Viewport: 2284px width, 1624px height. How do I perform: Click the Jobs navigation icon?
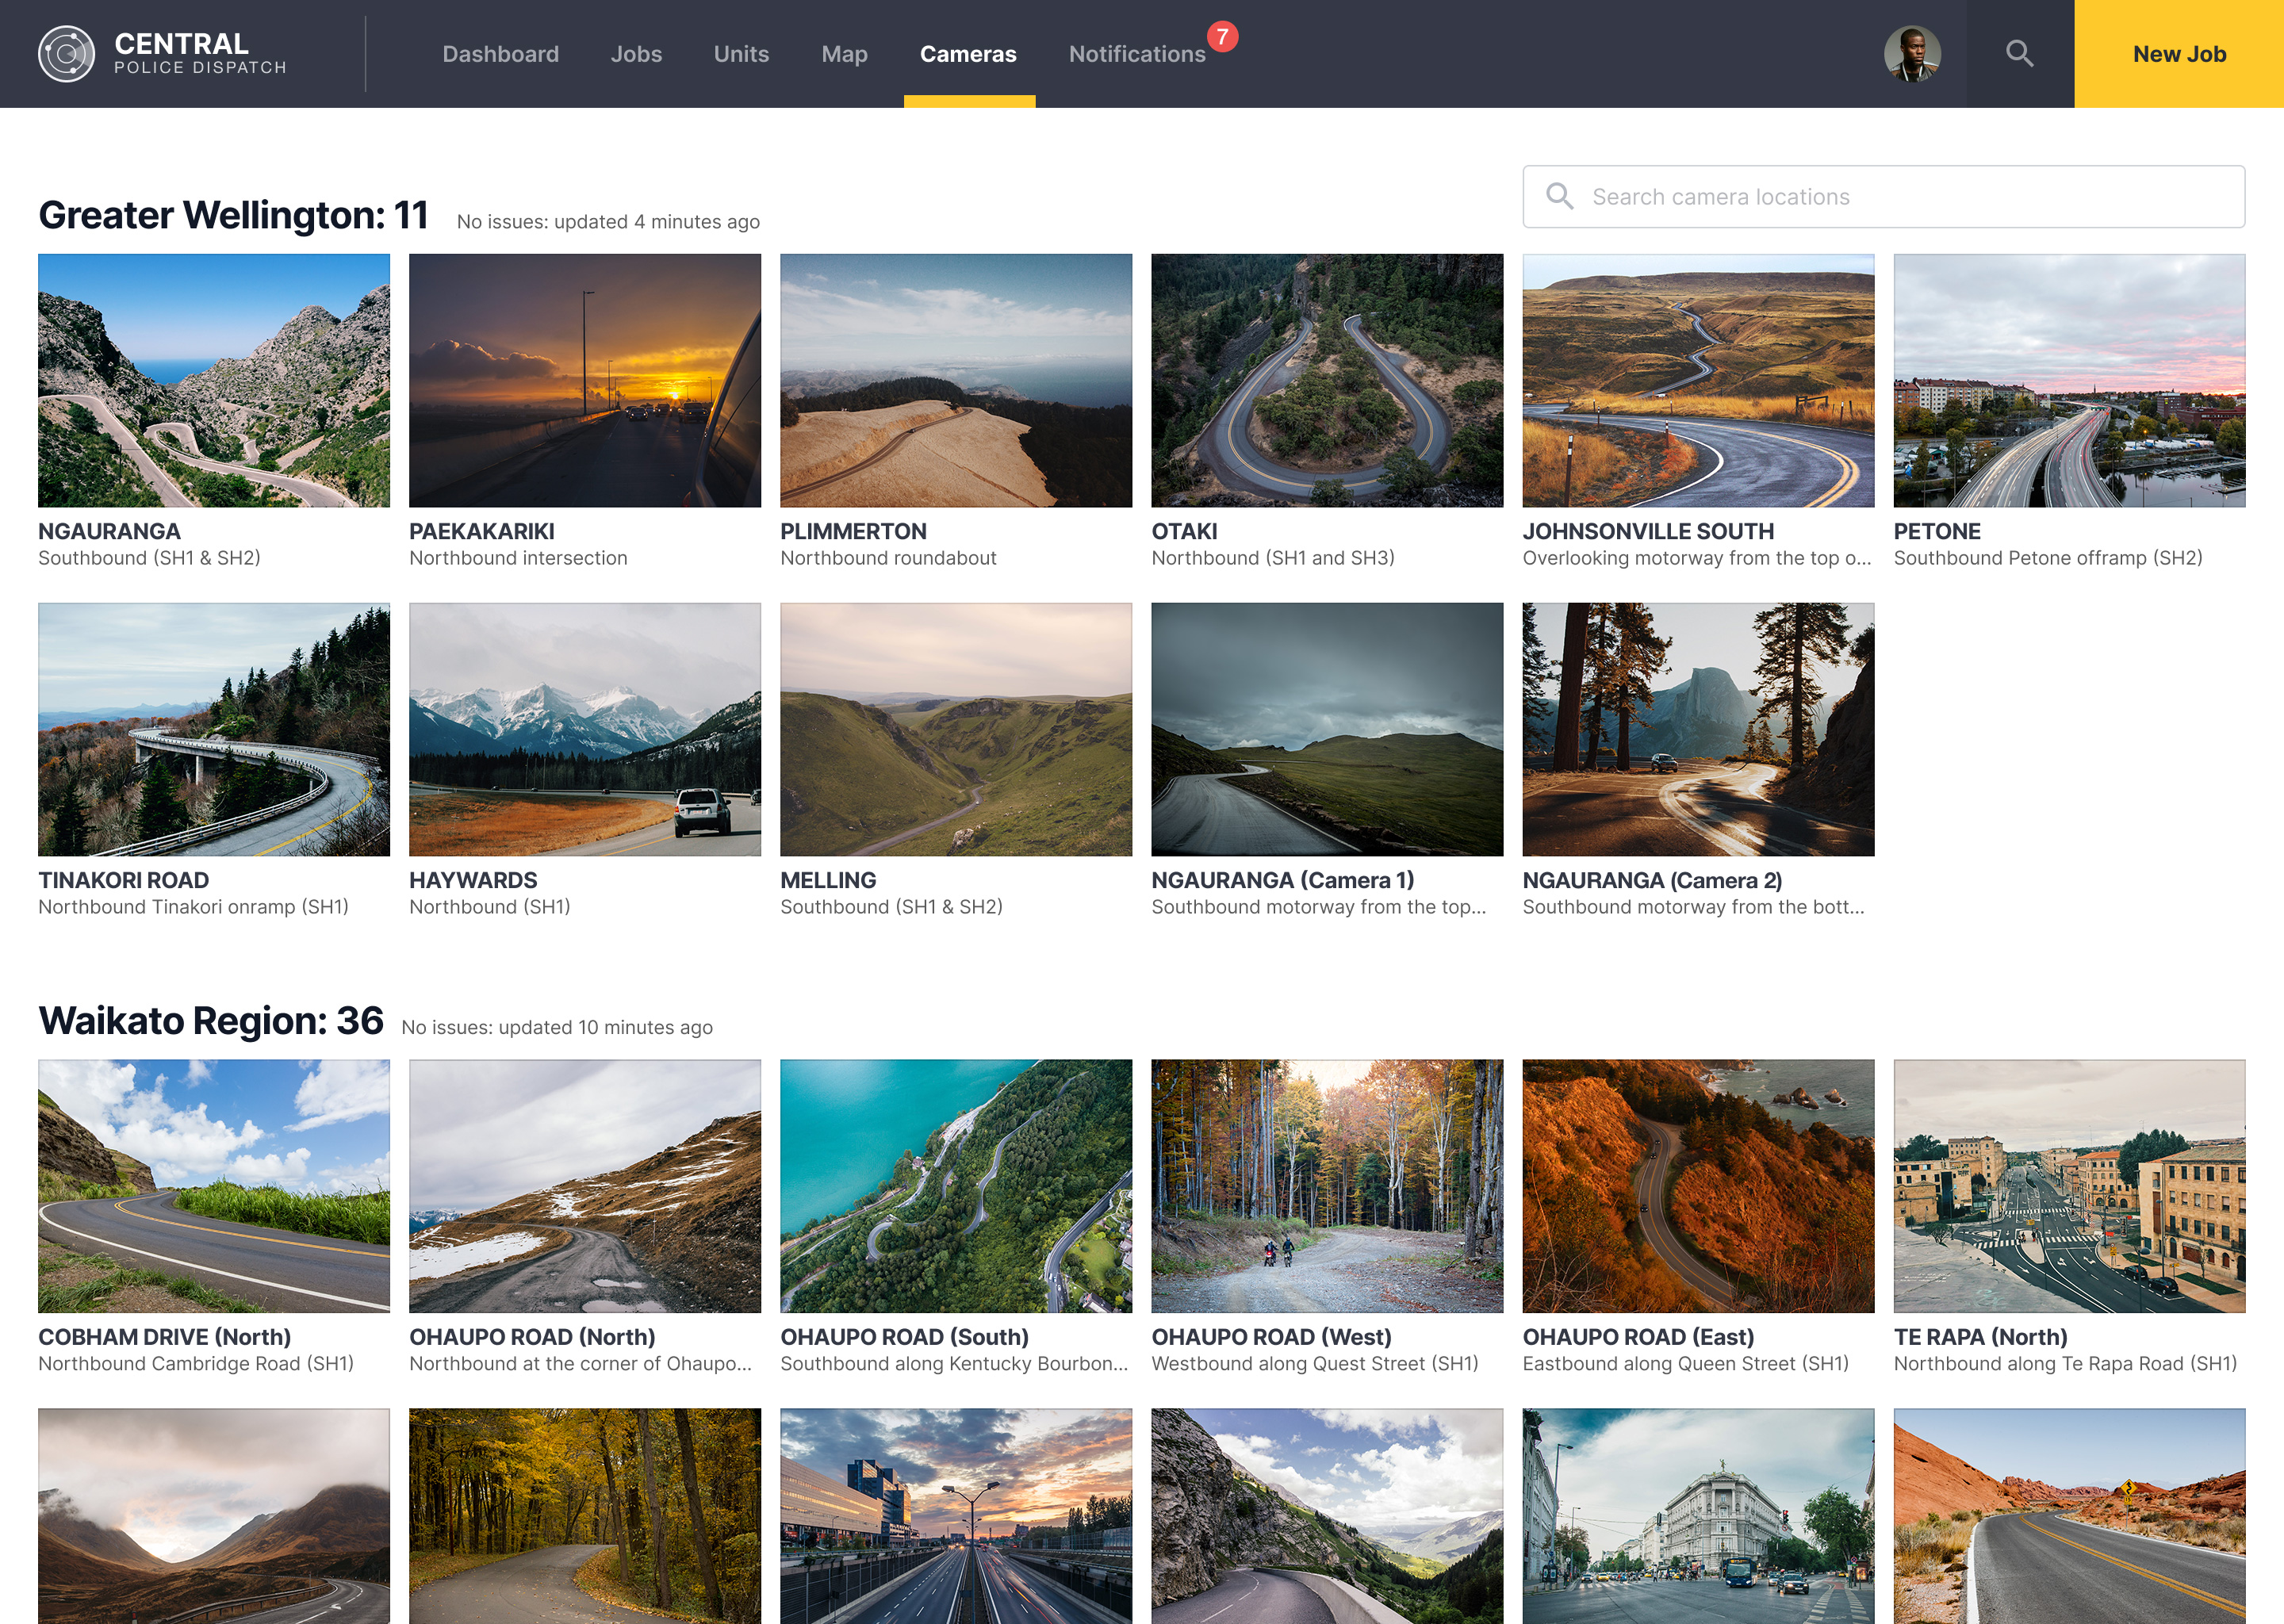click(x=634, y=52)
